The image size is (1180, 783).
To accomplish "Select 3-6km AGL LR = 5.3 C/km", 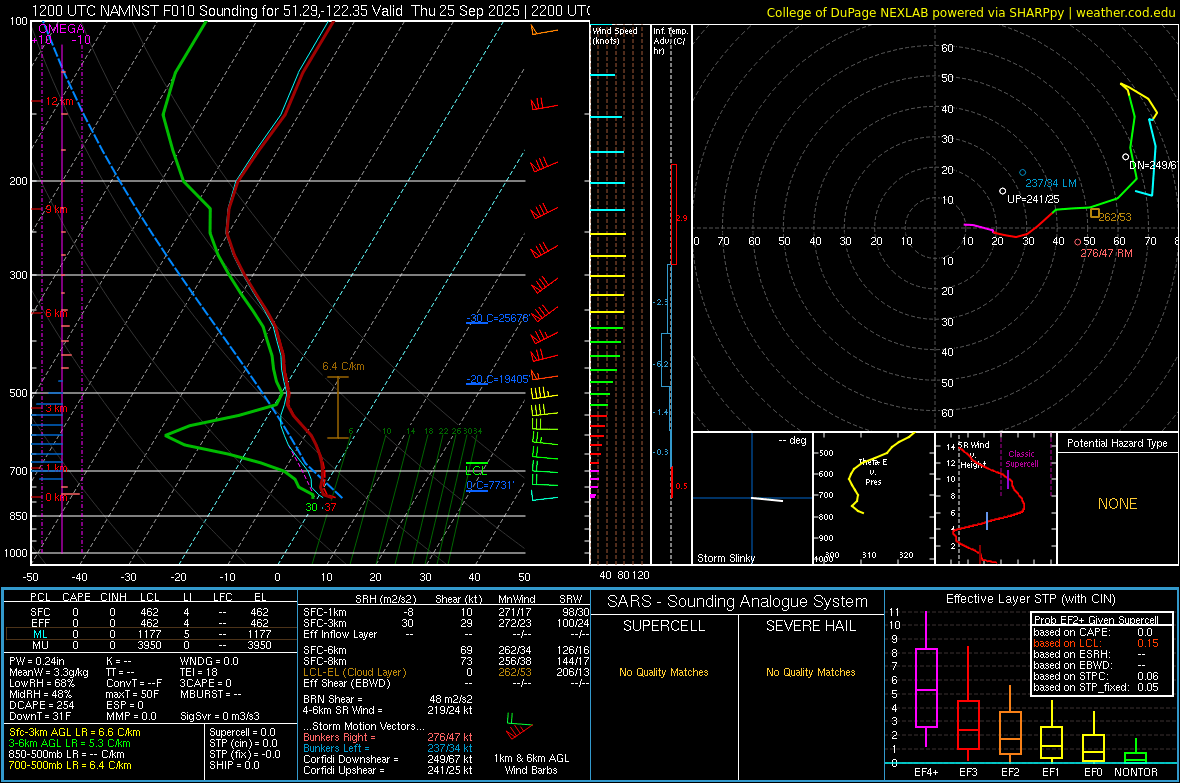I will [70, 743].
